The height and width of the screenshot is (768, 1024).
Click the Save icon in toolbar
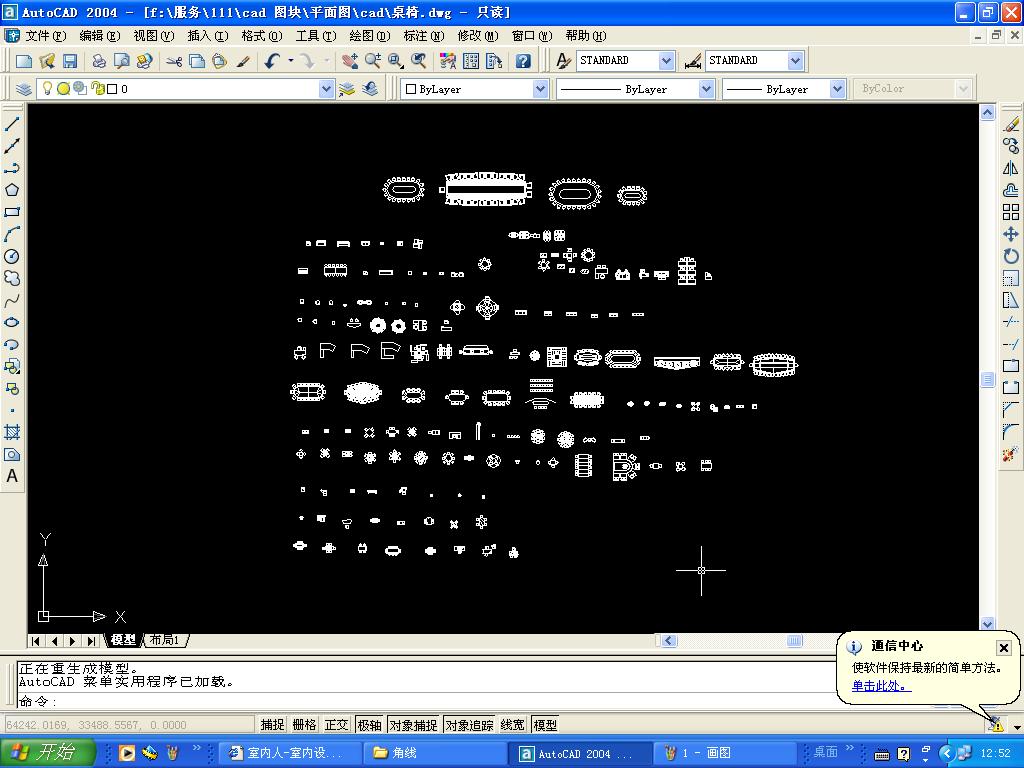(x=70, y=61)
